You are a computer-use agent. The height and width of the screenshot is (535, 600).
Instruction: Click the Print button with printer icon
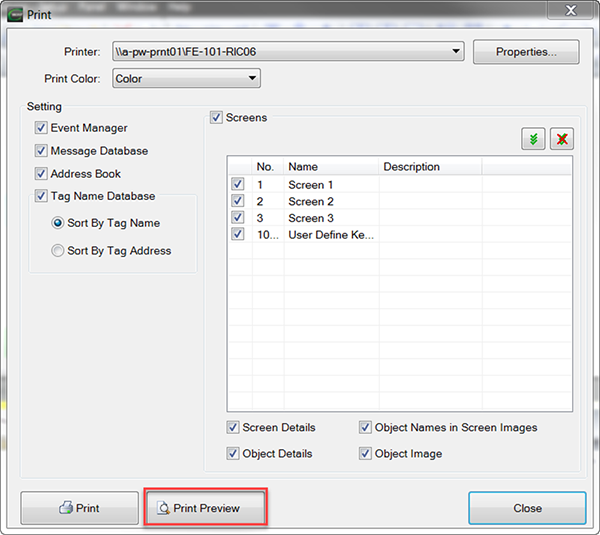(79, 508)
